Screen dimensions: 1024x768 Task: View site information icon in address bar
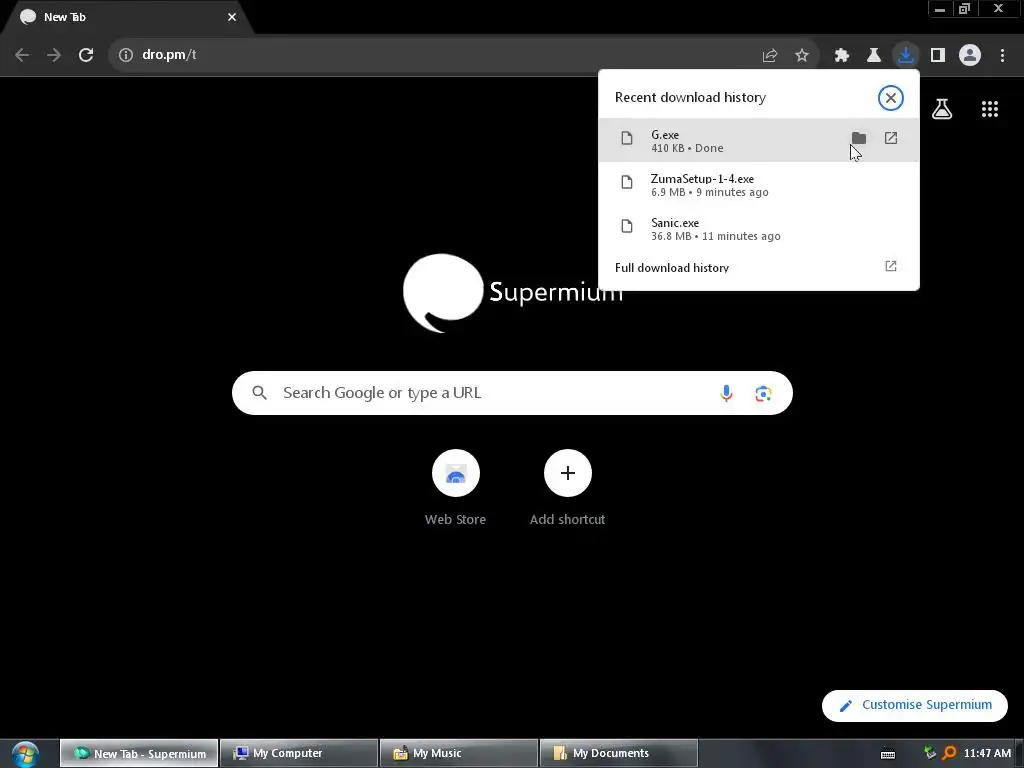pyautogui.click(x=125, y=55)
